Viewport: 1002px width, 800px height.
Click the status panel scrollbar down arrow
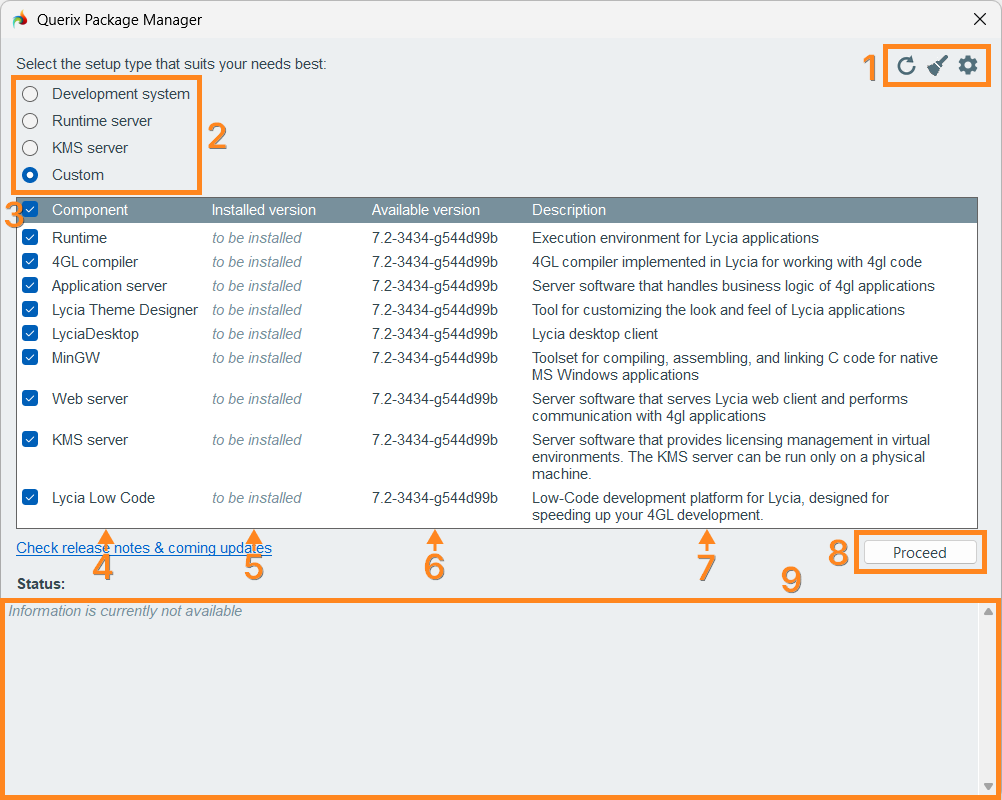click(x=988, y=786)
